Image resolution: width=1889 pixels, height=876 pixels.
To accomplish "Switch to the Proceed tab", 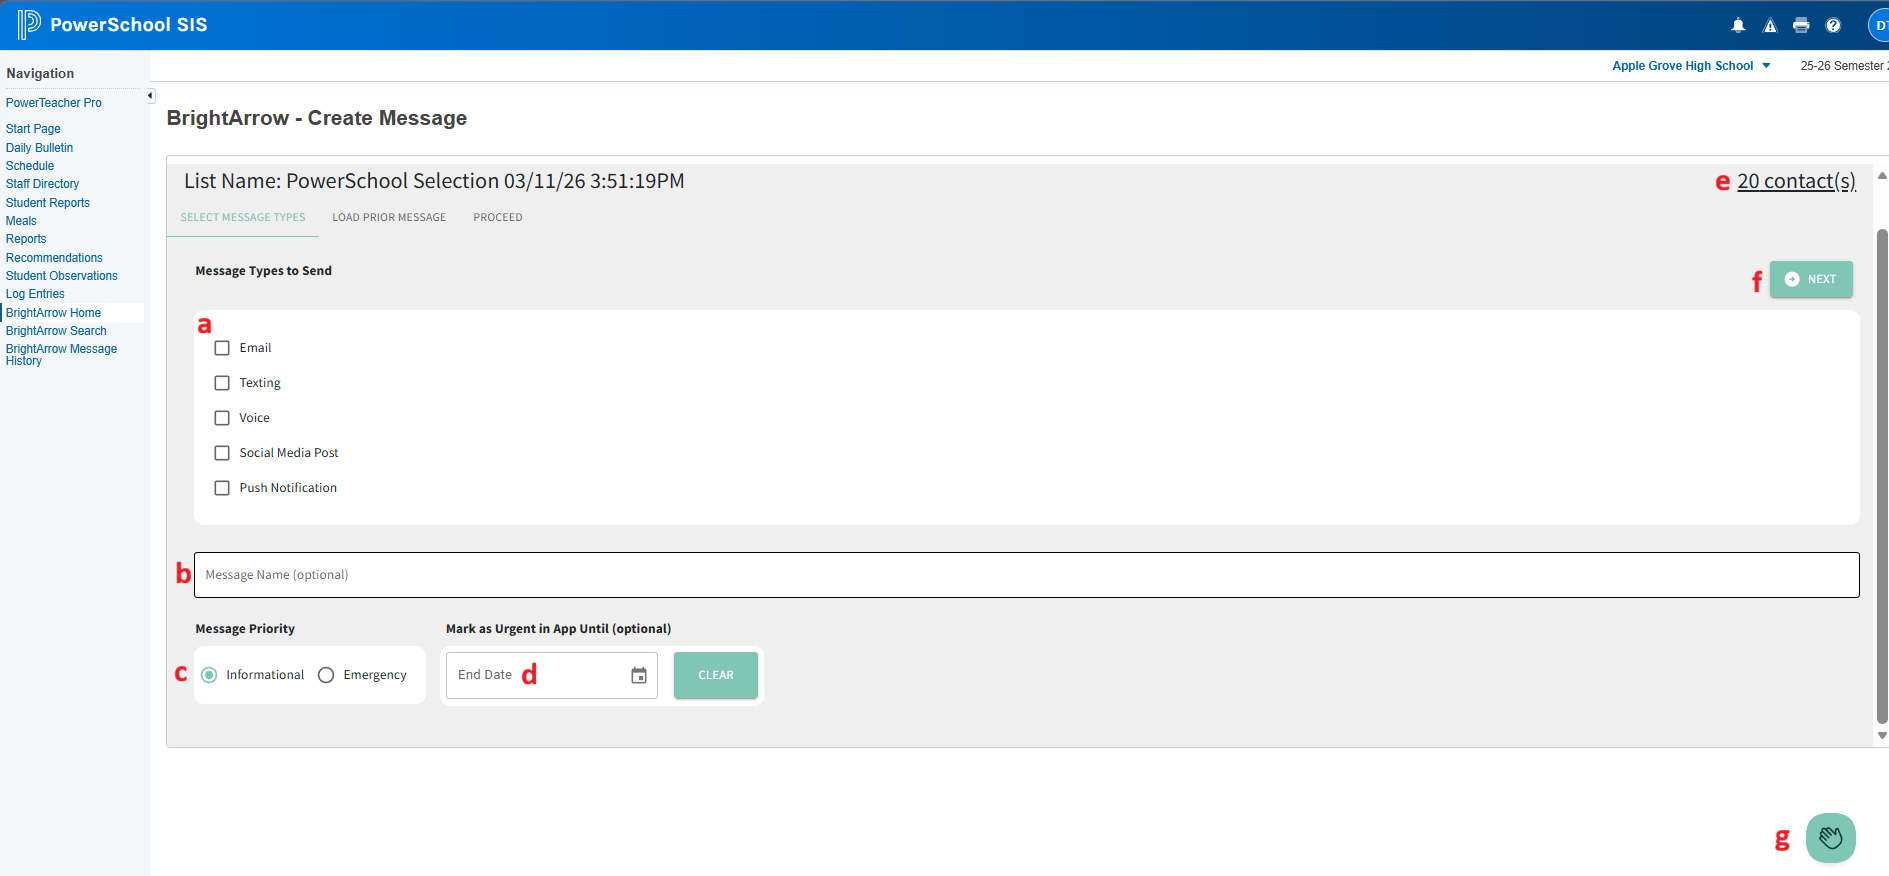I will pos(498,217).
